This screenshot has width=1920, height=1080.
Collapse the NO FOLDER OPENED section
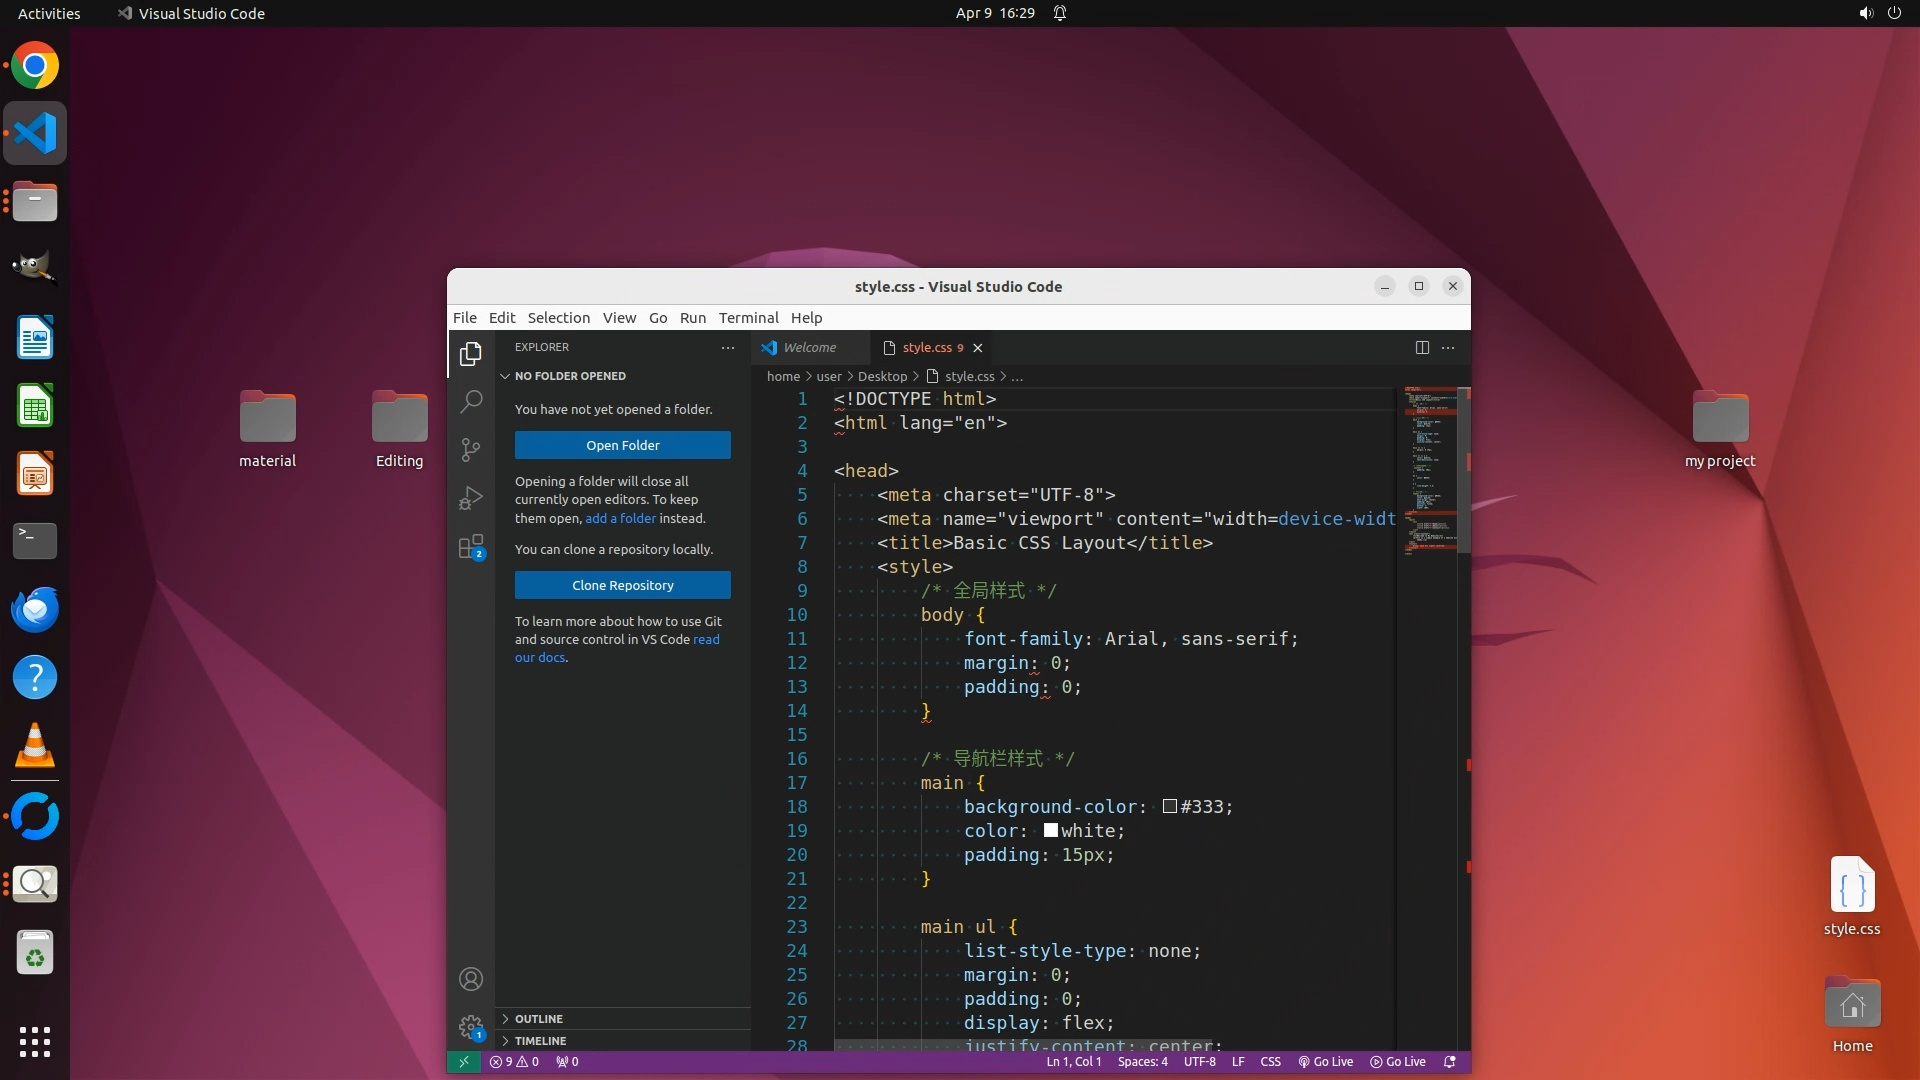click(570, 376)
